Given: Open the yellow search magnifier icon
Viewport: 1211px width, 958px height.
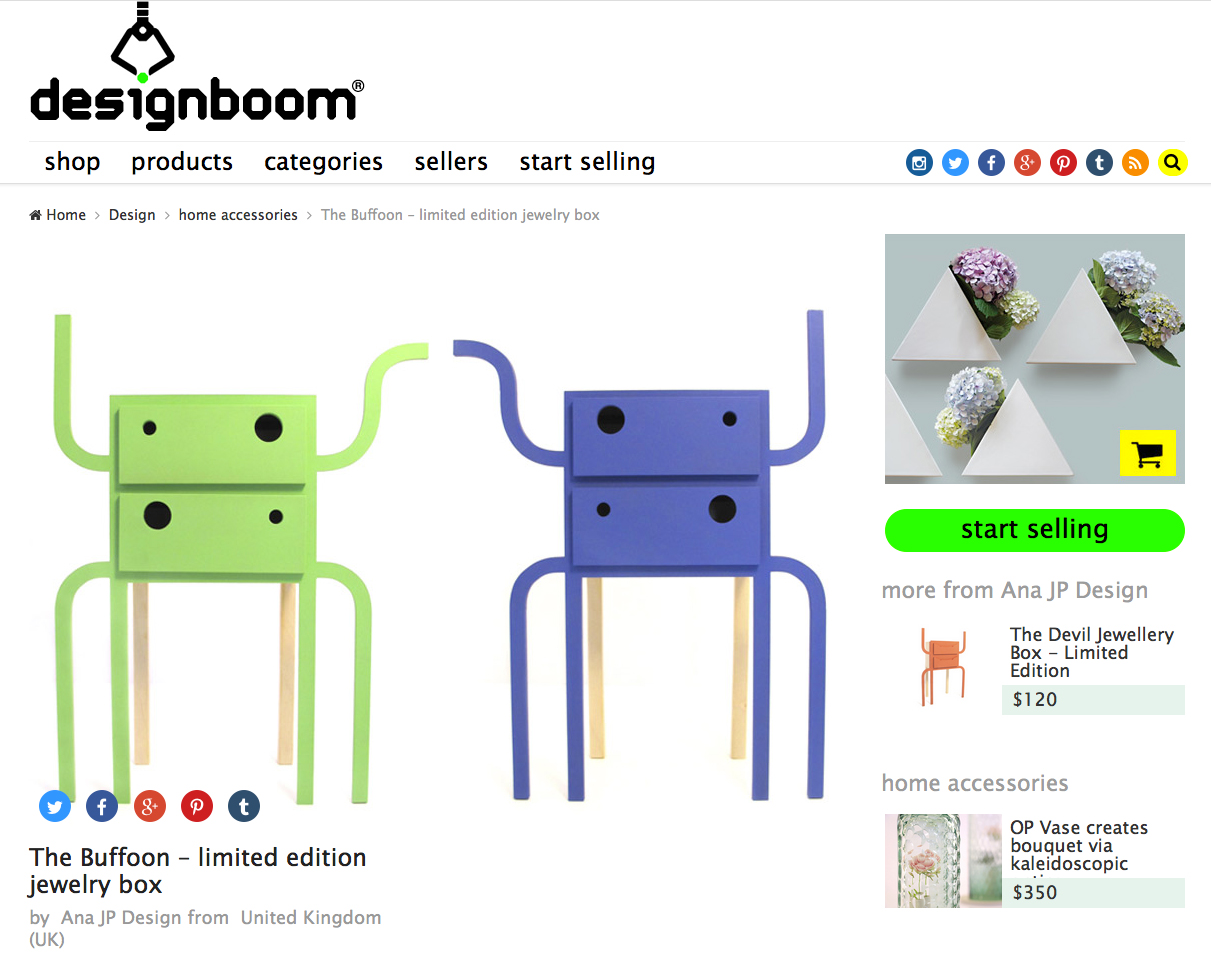Looking at the screenshot, I should (1172, 162).
